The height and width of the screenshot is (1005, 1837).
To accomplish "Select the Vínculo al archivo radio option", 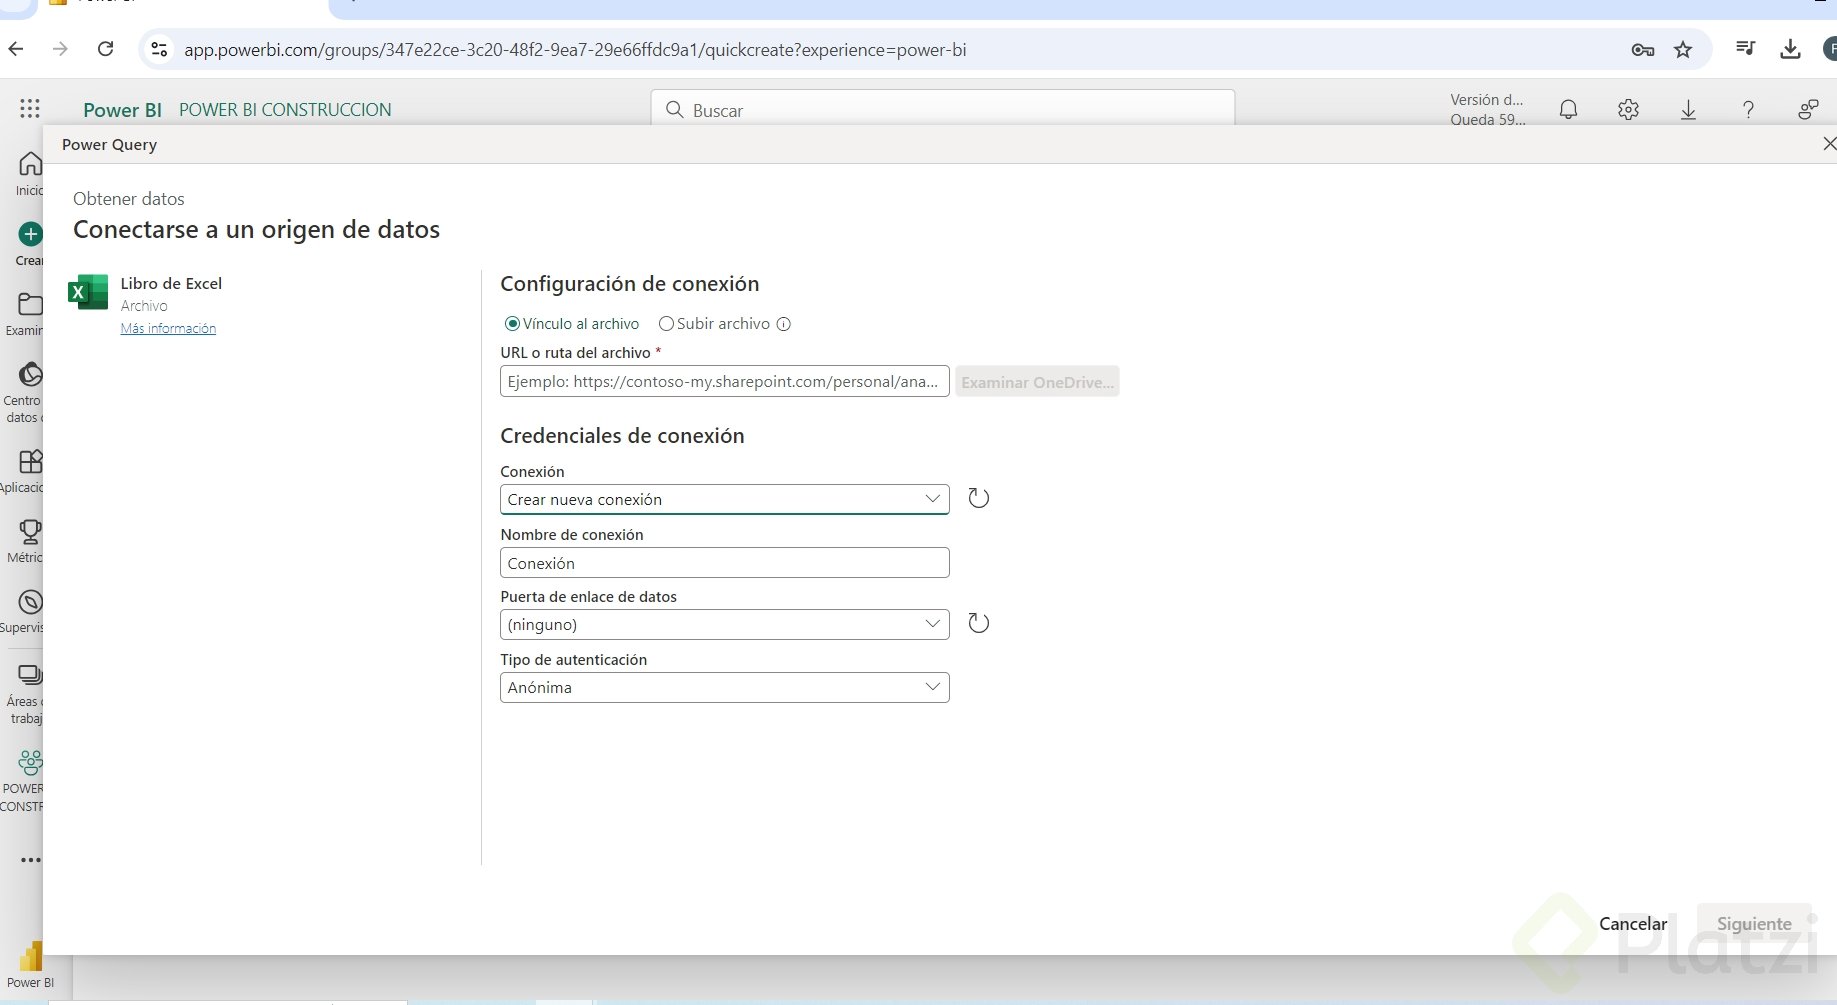I will 513,324.
